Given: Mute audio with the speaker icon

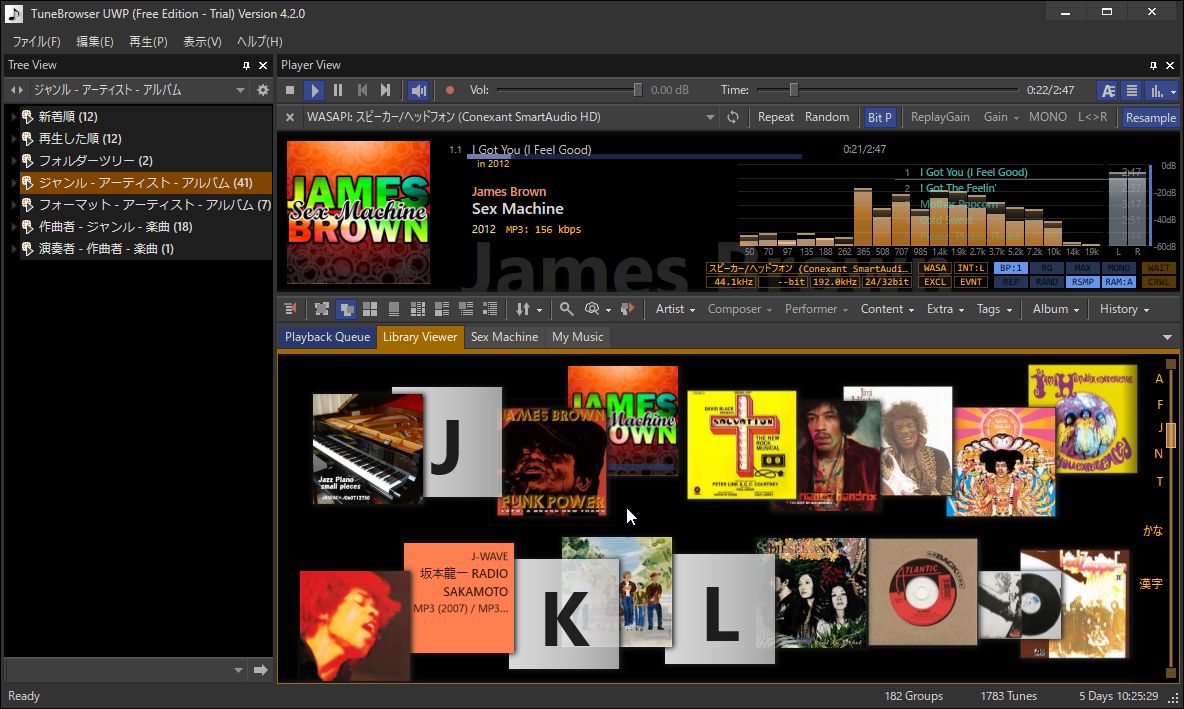Looking at the screenshot, I should (x=419, y=90).
